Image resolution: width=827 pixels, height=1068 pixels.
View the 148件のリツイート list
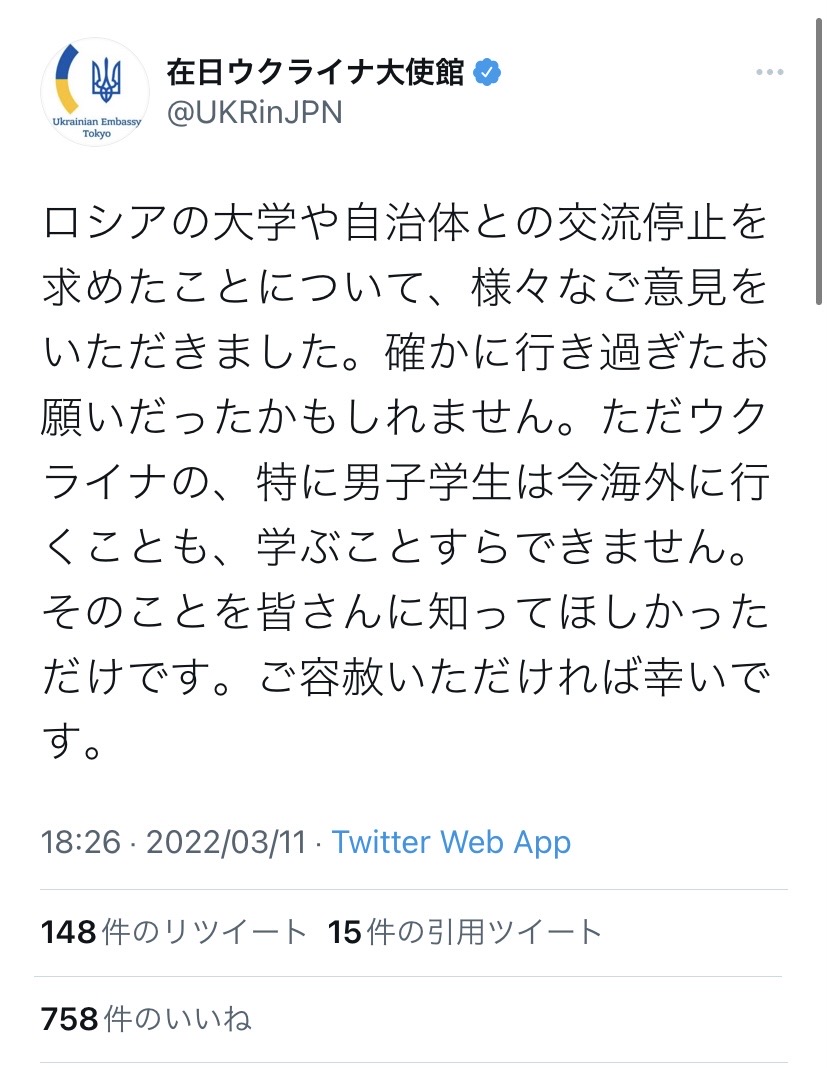[174, 932]
